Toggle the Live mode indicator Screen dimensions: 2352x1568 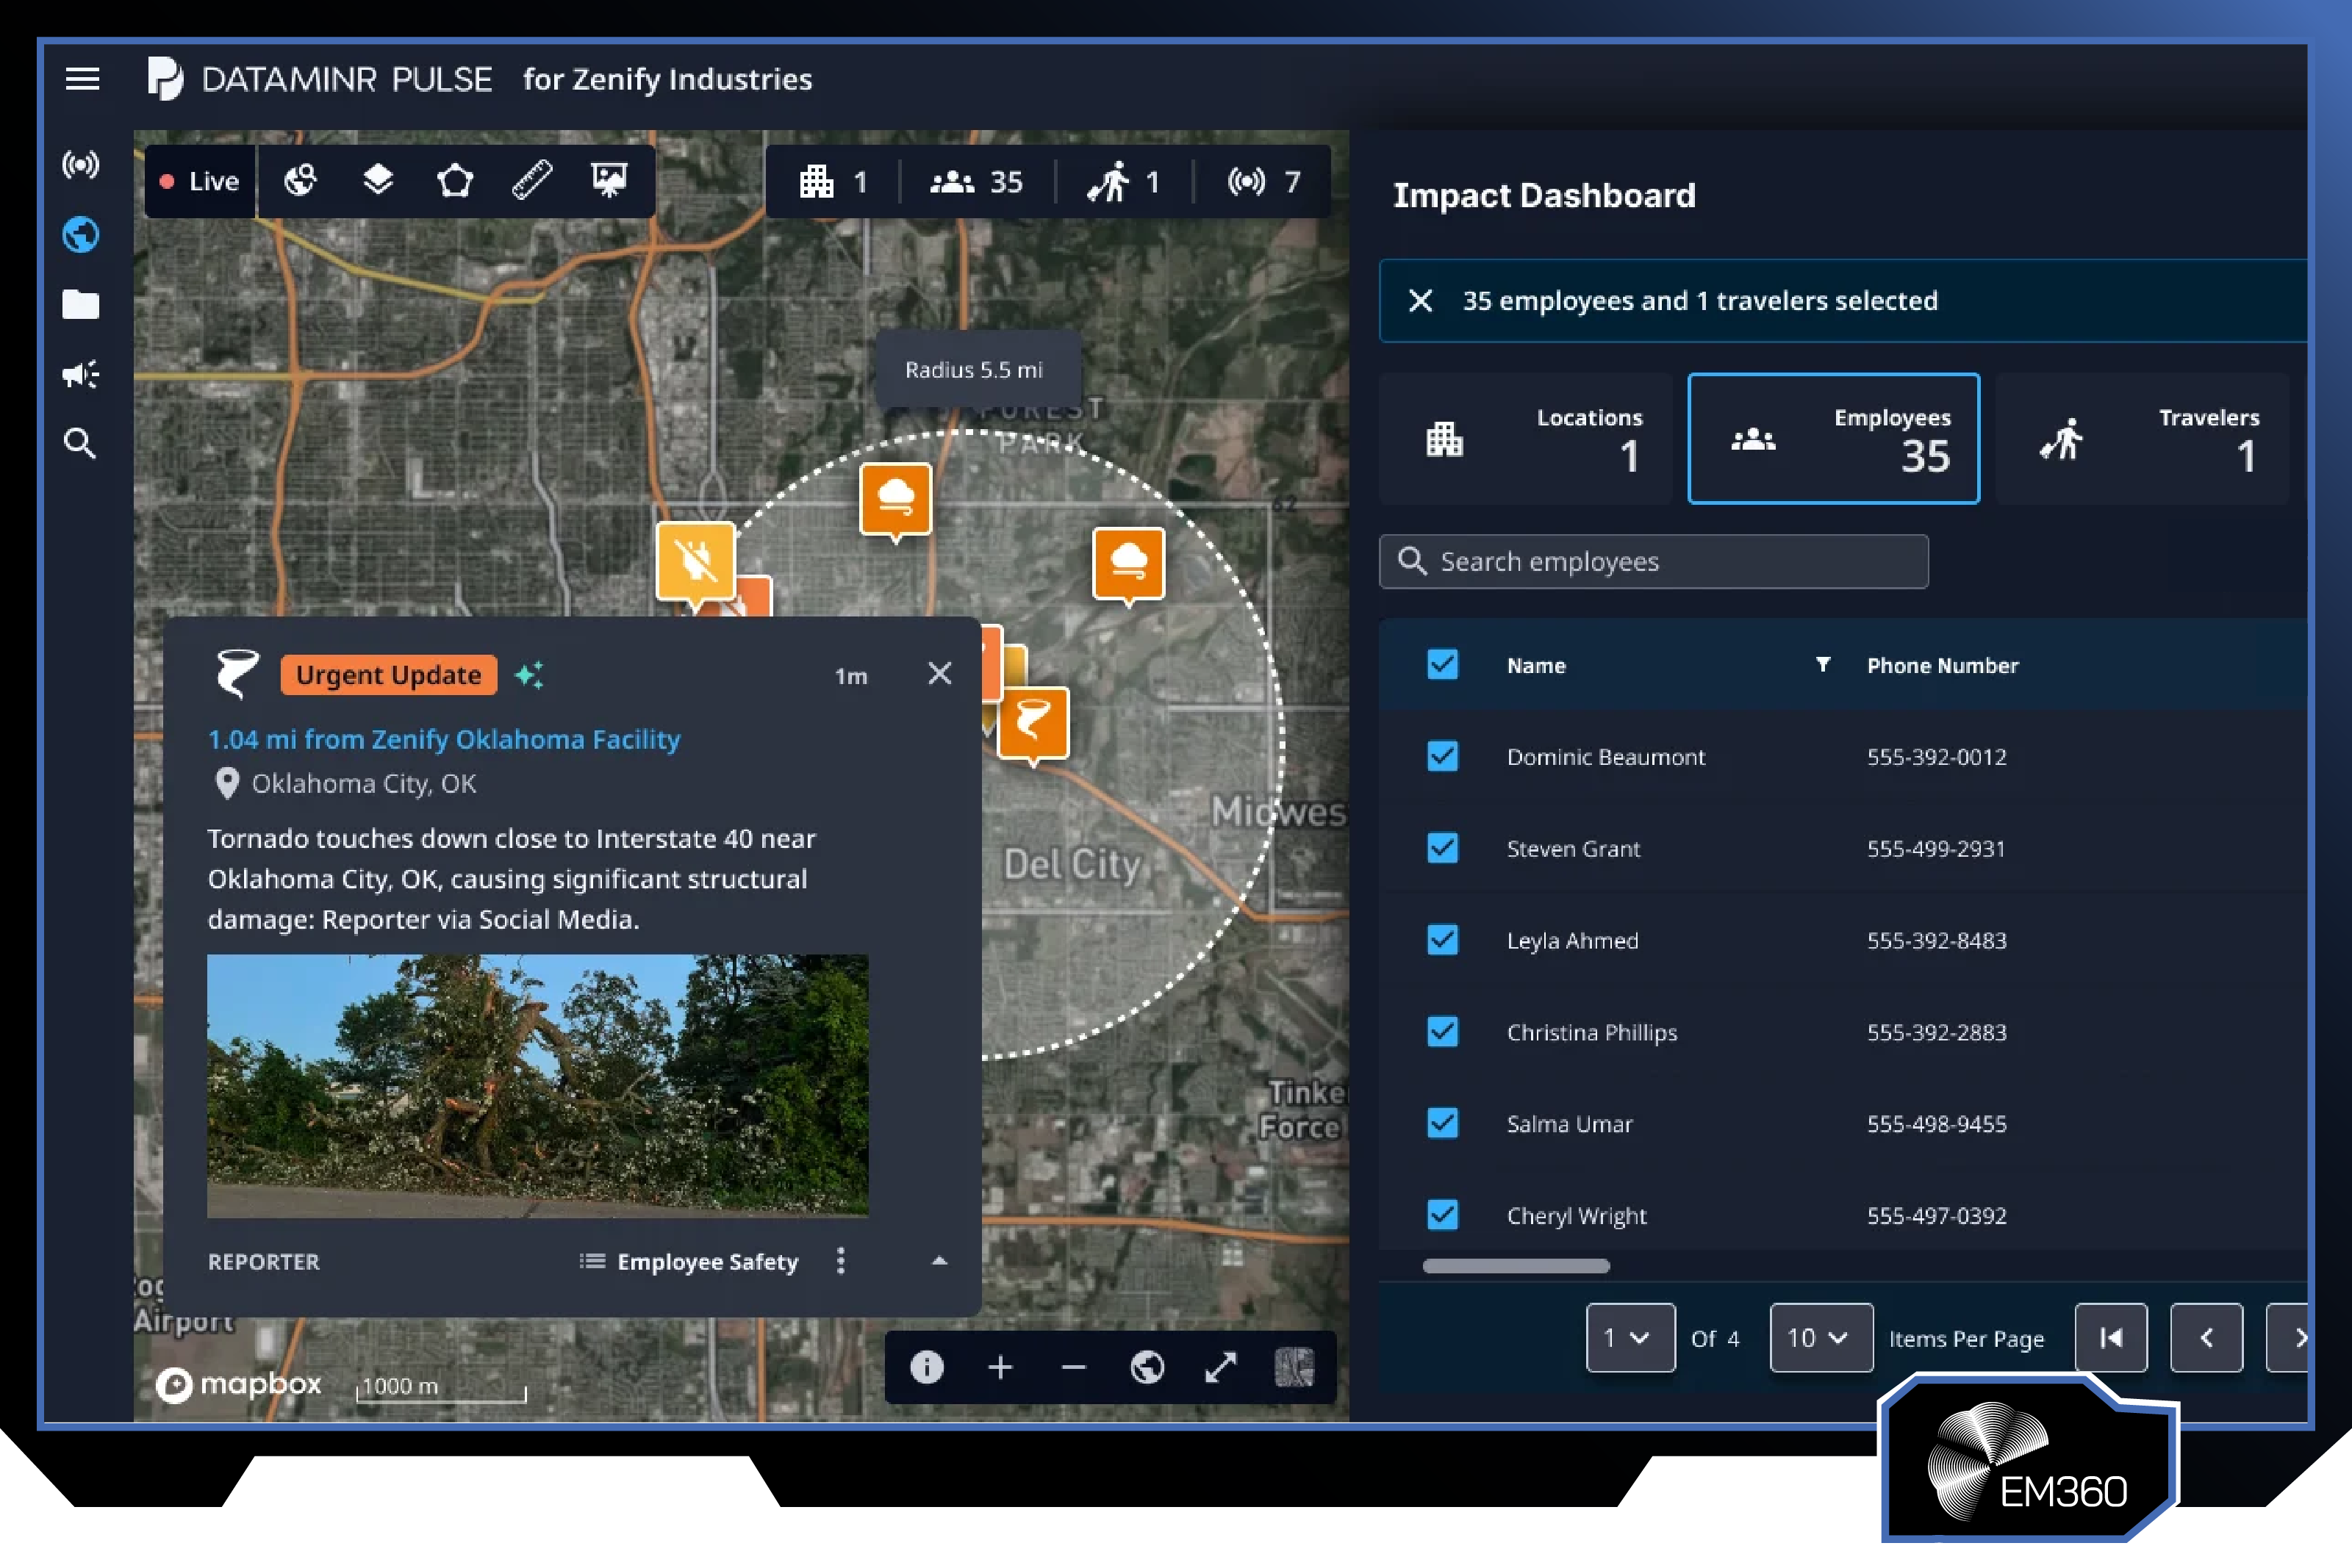(x=200, y=181)
